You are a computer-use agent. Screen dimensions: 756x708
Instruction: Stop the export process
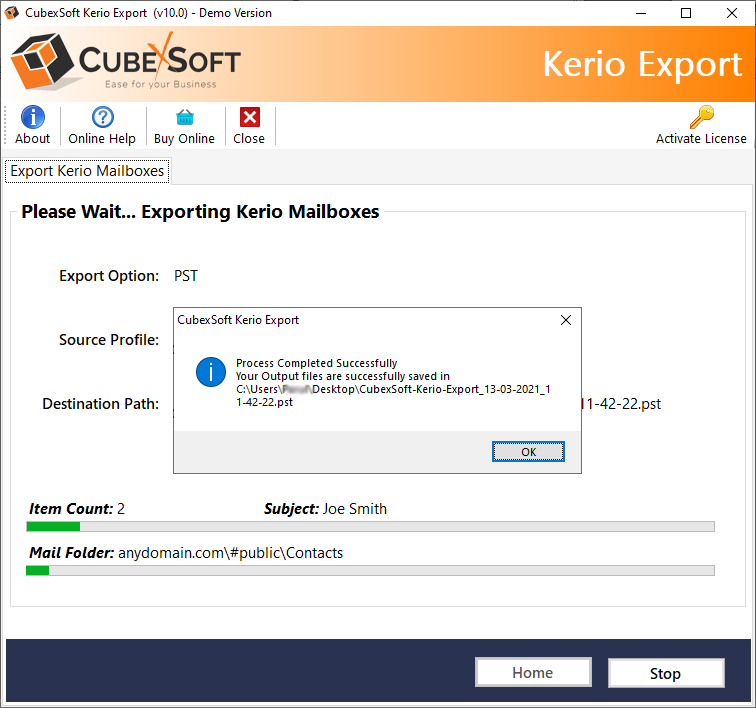(x=666, y=673)
